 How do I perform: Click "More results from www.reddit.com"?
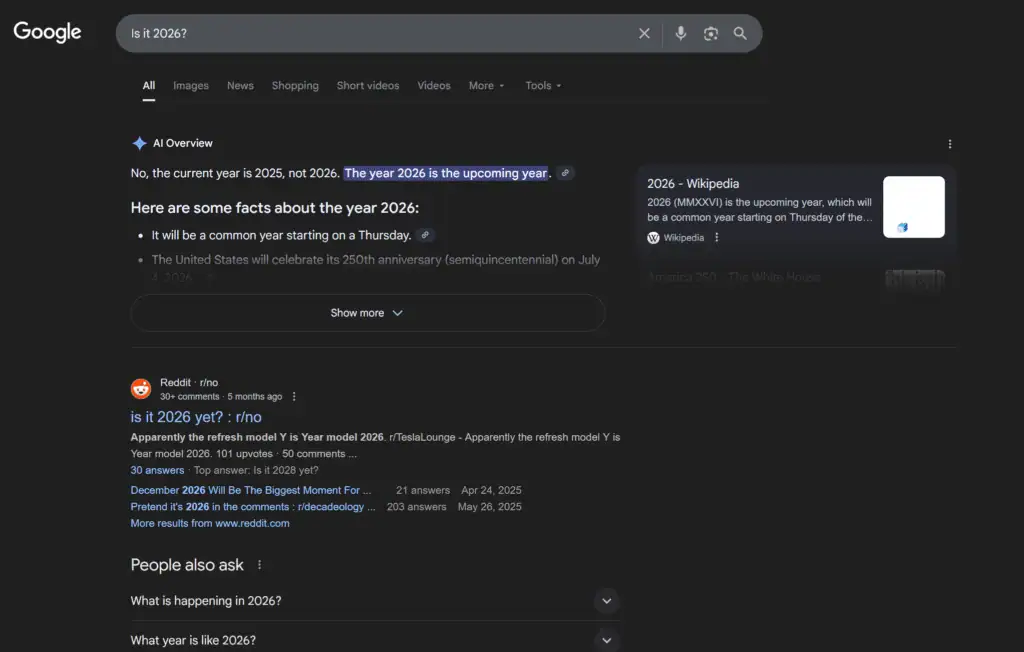click(x=210, y=523)
